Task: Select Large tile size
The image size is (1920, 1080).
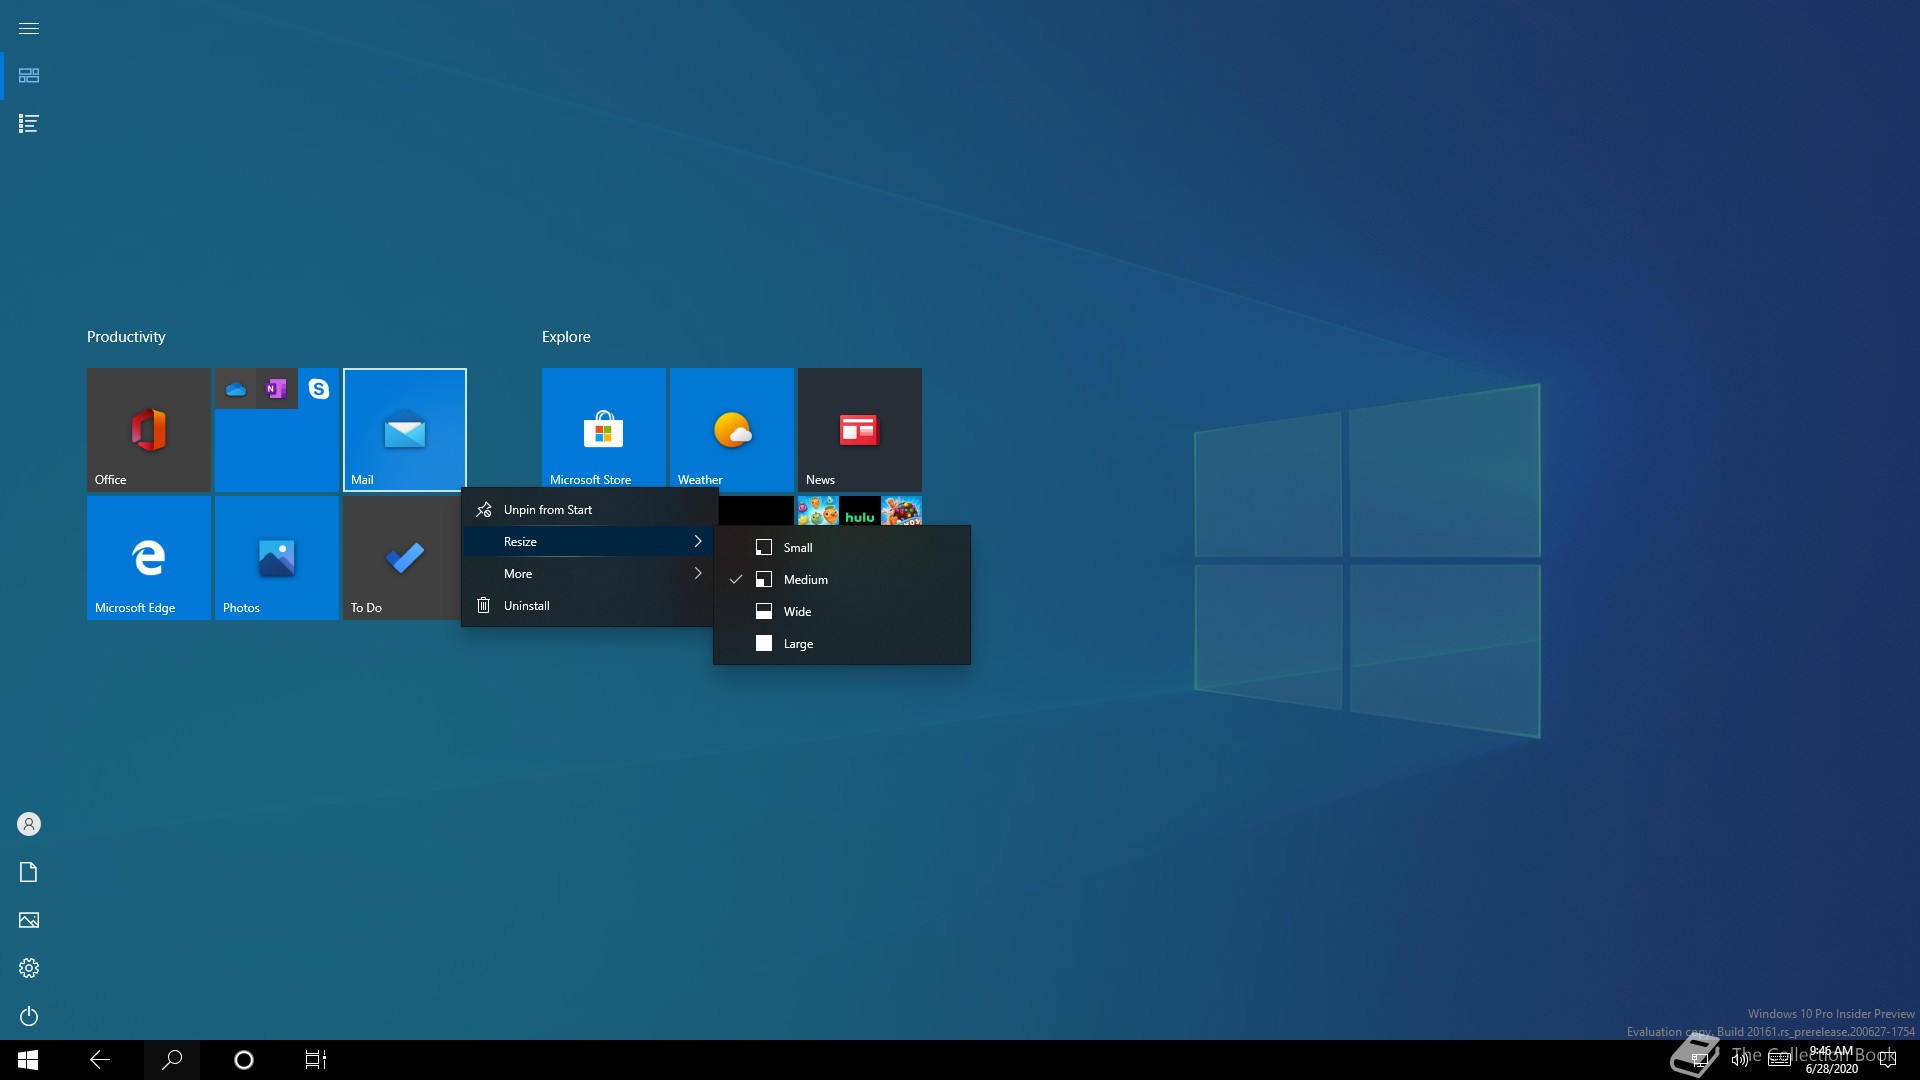Action: pos(842,644)
